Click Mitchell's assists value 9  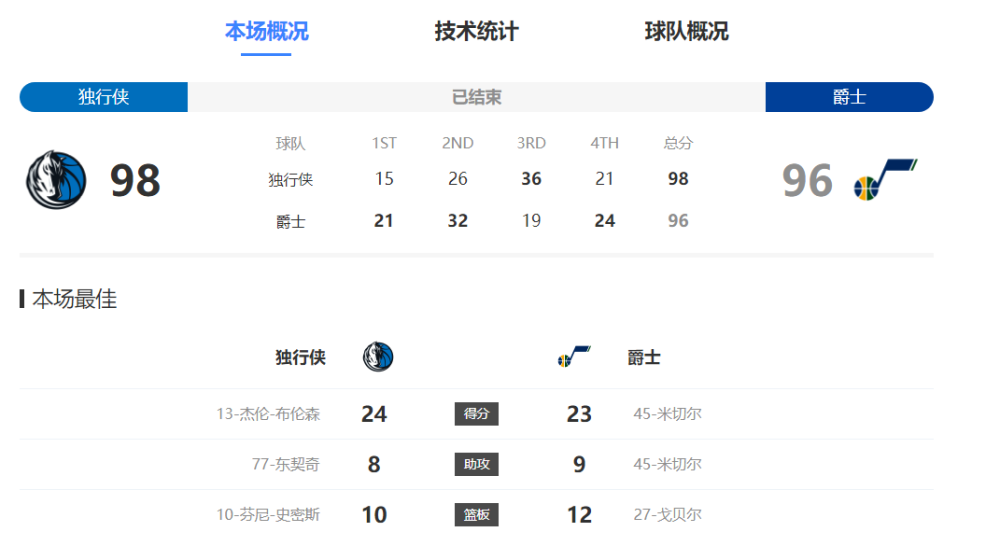[579, 464]
